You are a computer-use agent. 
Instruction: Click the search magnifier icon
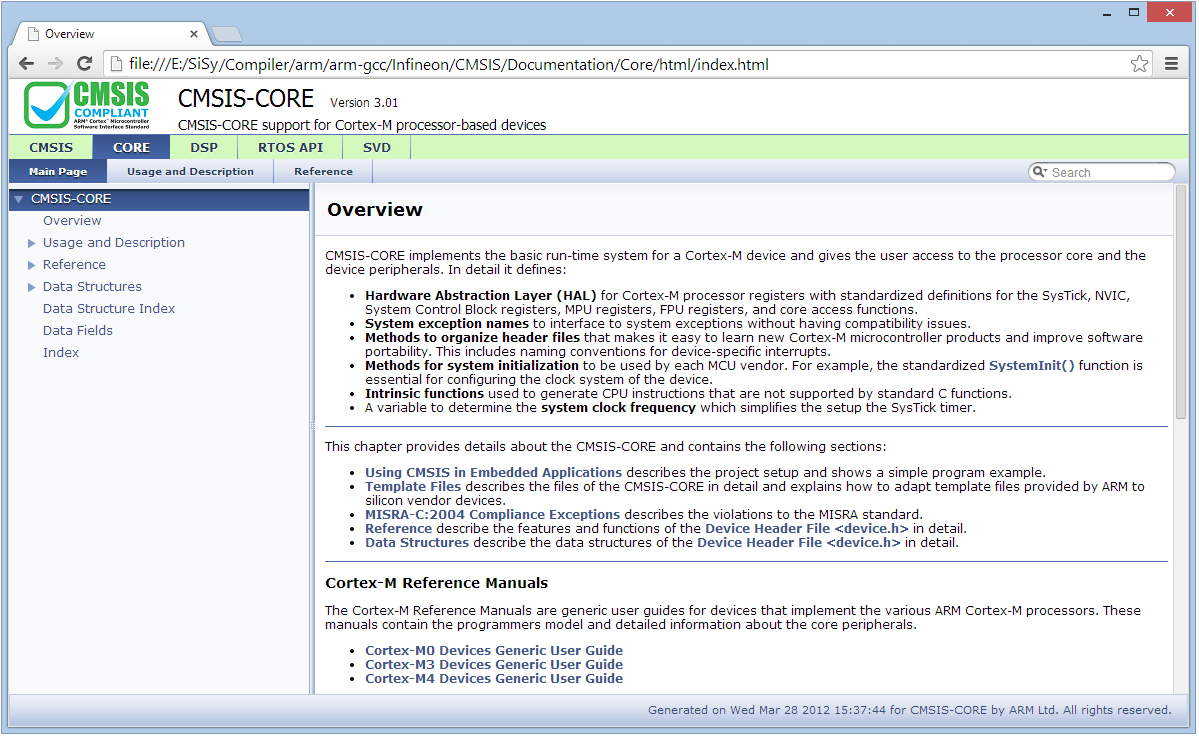tap(1040, 172)
